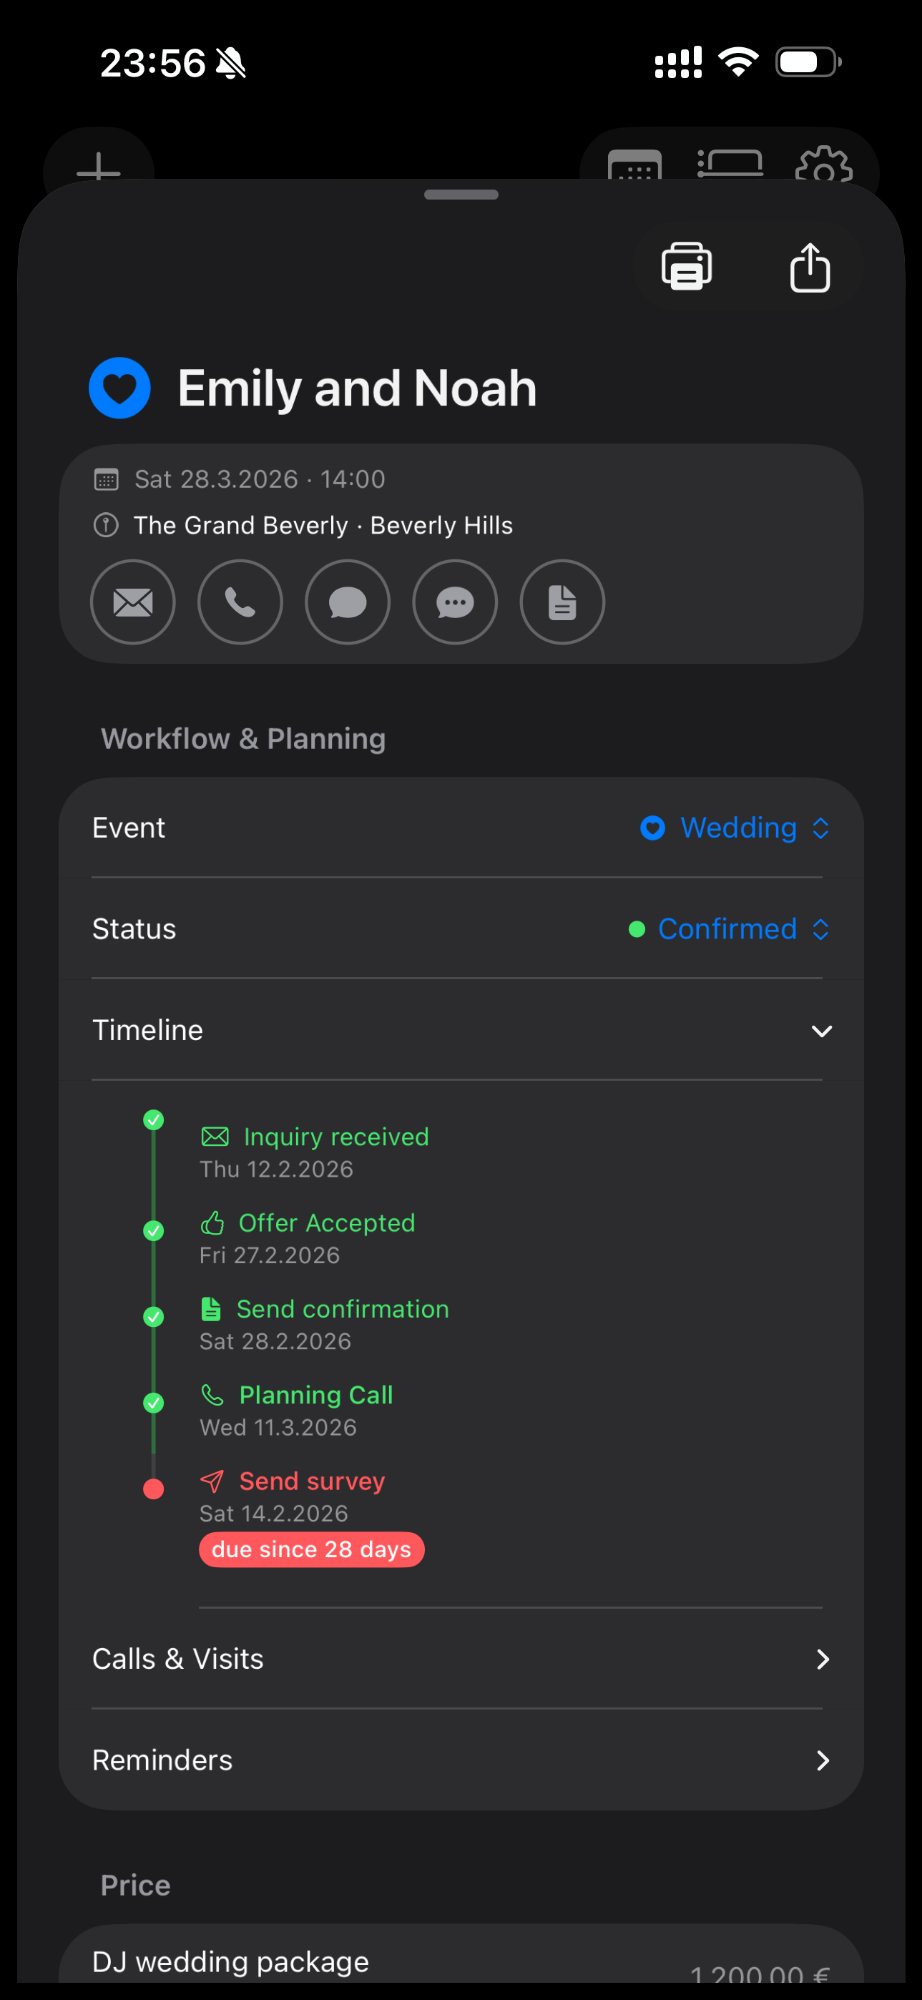Open the Reminders section
Viewport: 922px width, 2000px height.
[x=457, y=1760]
